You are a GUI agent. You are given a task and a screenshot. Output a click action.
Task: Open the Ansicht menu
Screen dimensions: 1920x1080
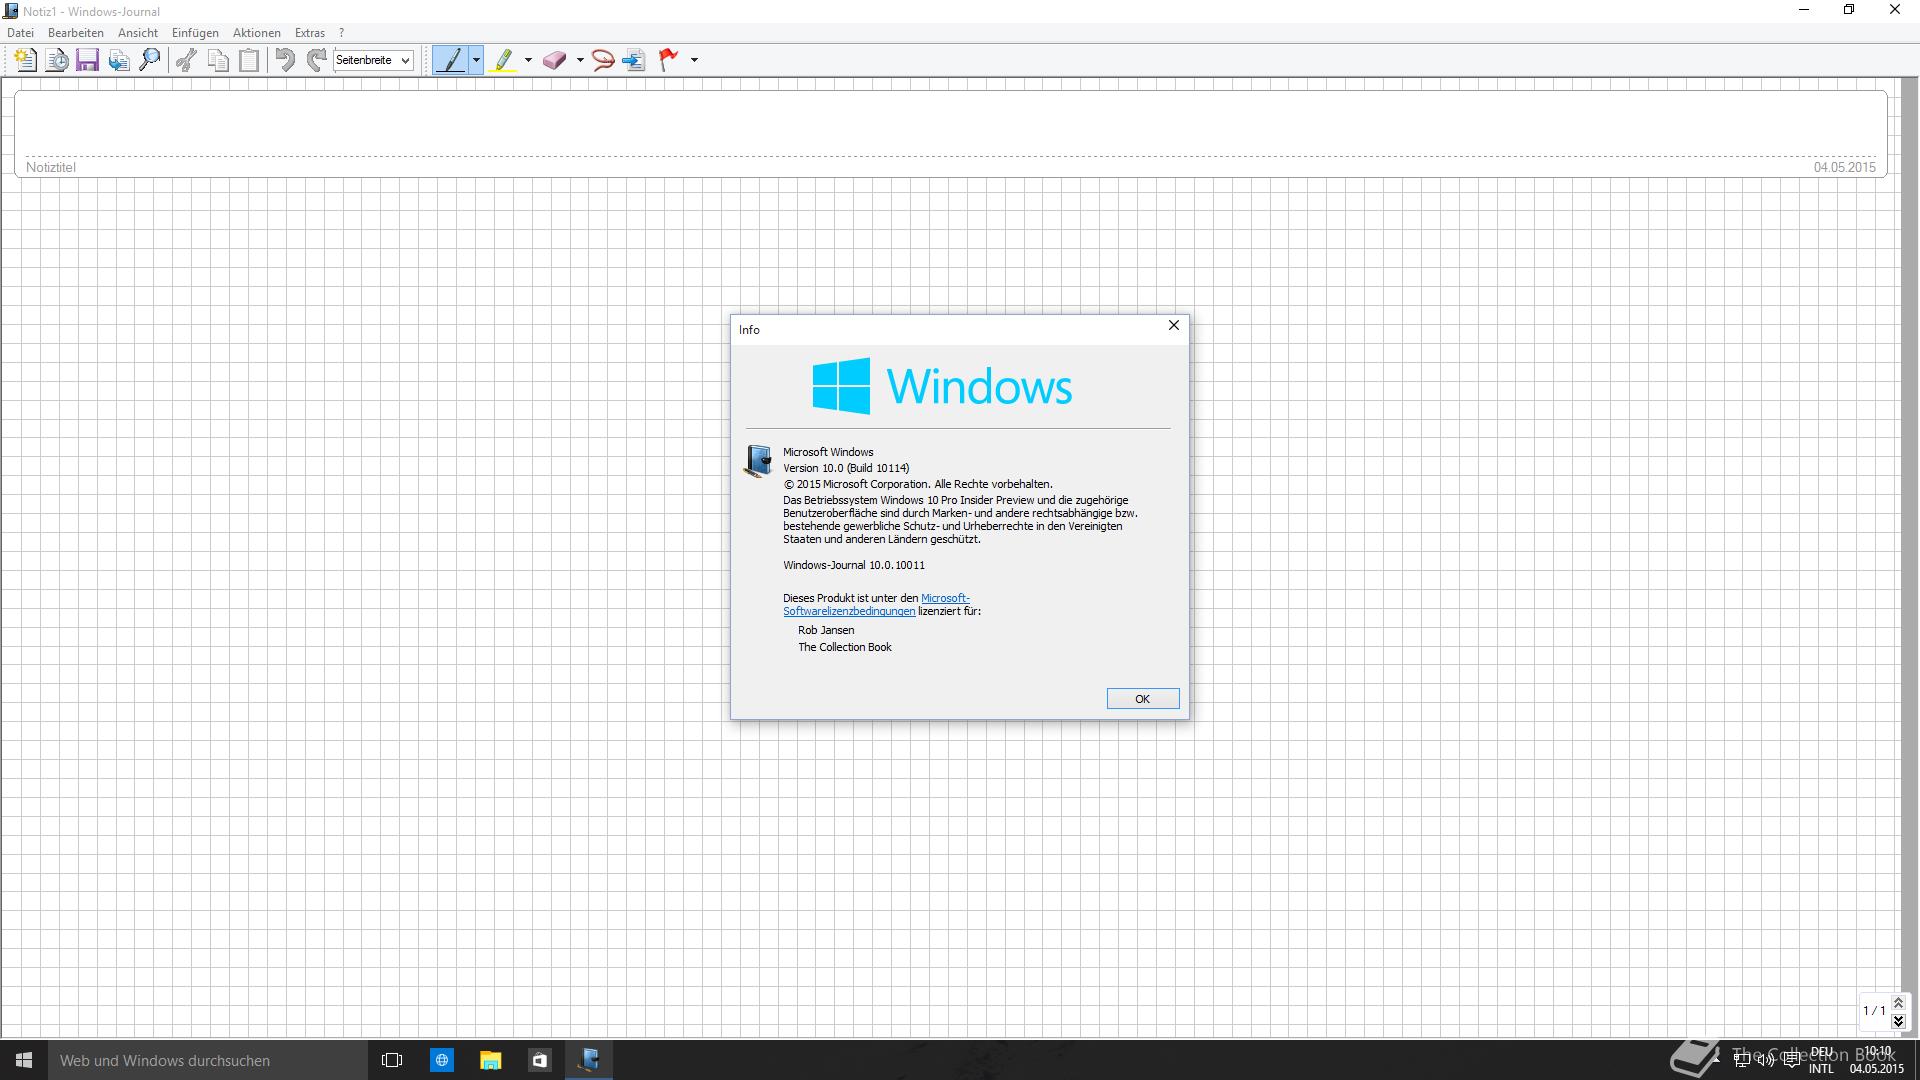[x=138, y=33]
